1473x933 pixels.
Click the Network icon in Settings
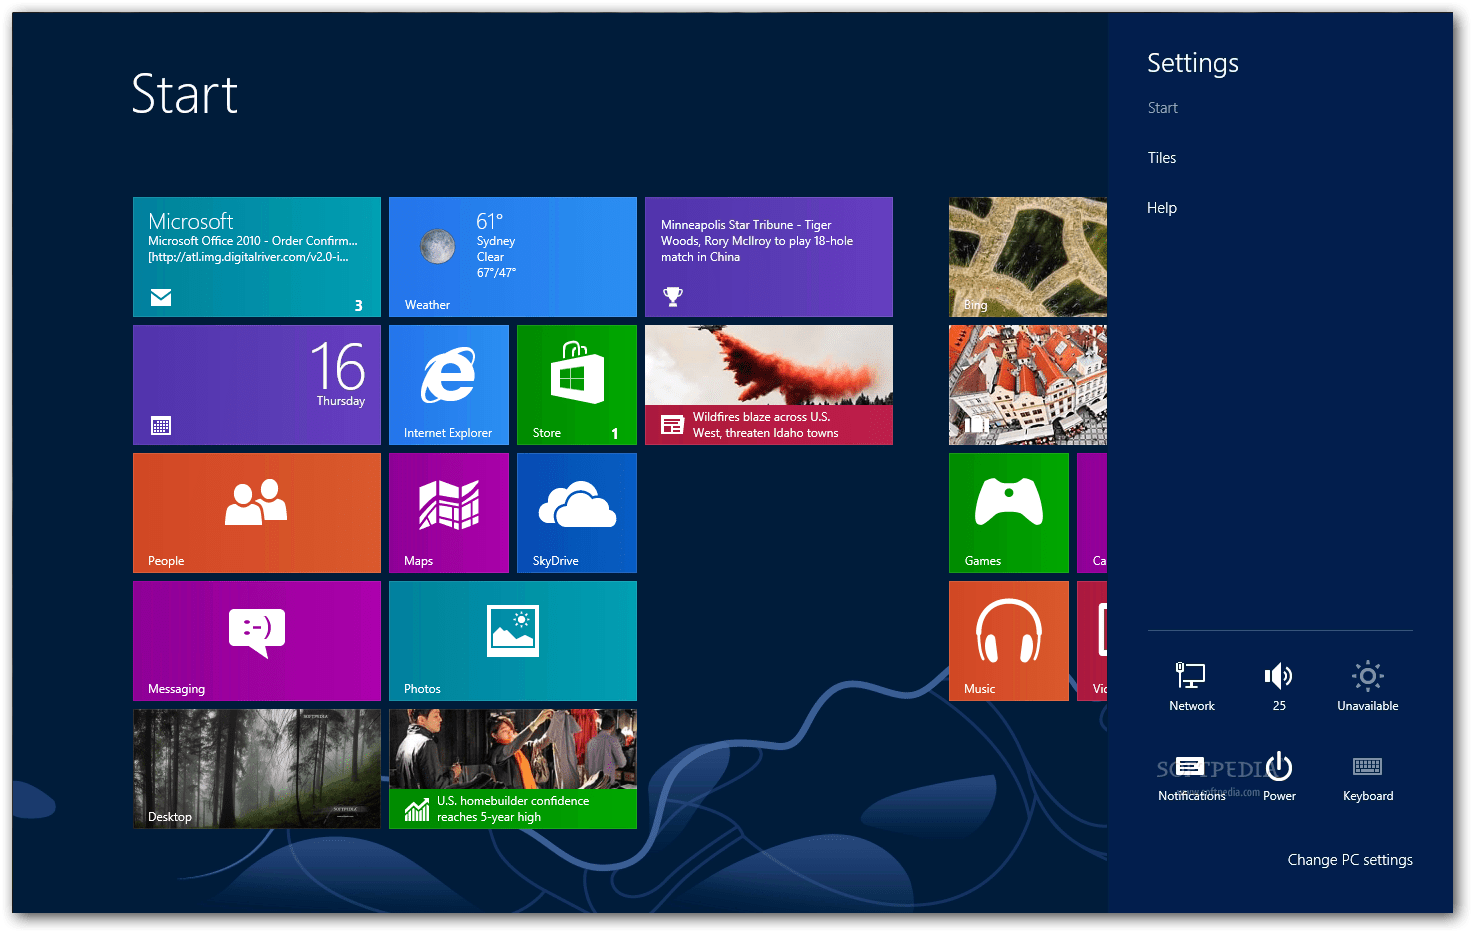(x=1191, y=676)
